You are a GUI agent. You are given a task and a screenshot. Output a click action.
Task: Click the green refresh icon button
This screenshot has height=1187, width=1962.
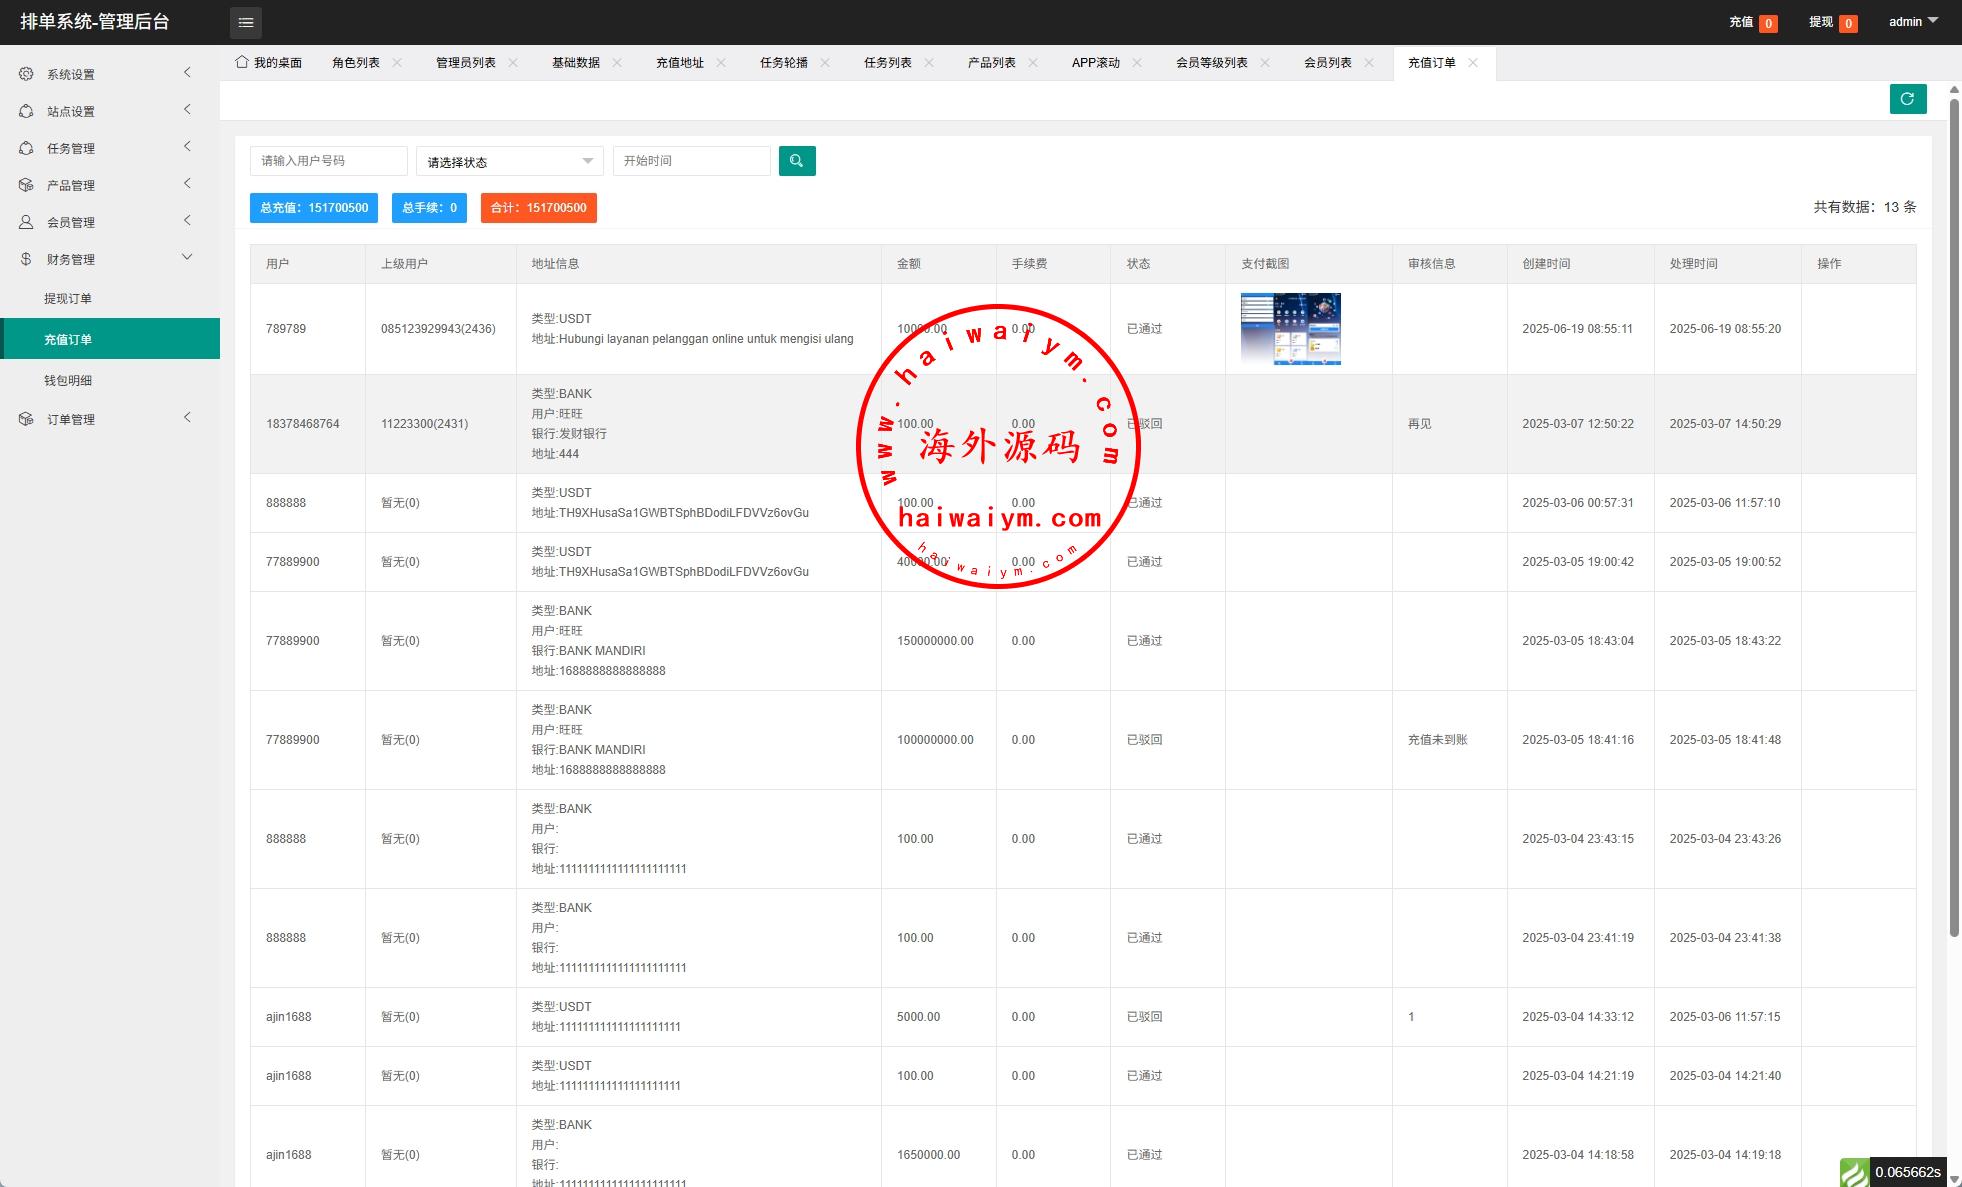[1907, 99]
